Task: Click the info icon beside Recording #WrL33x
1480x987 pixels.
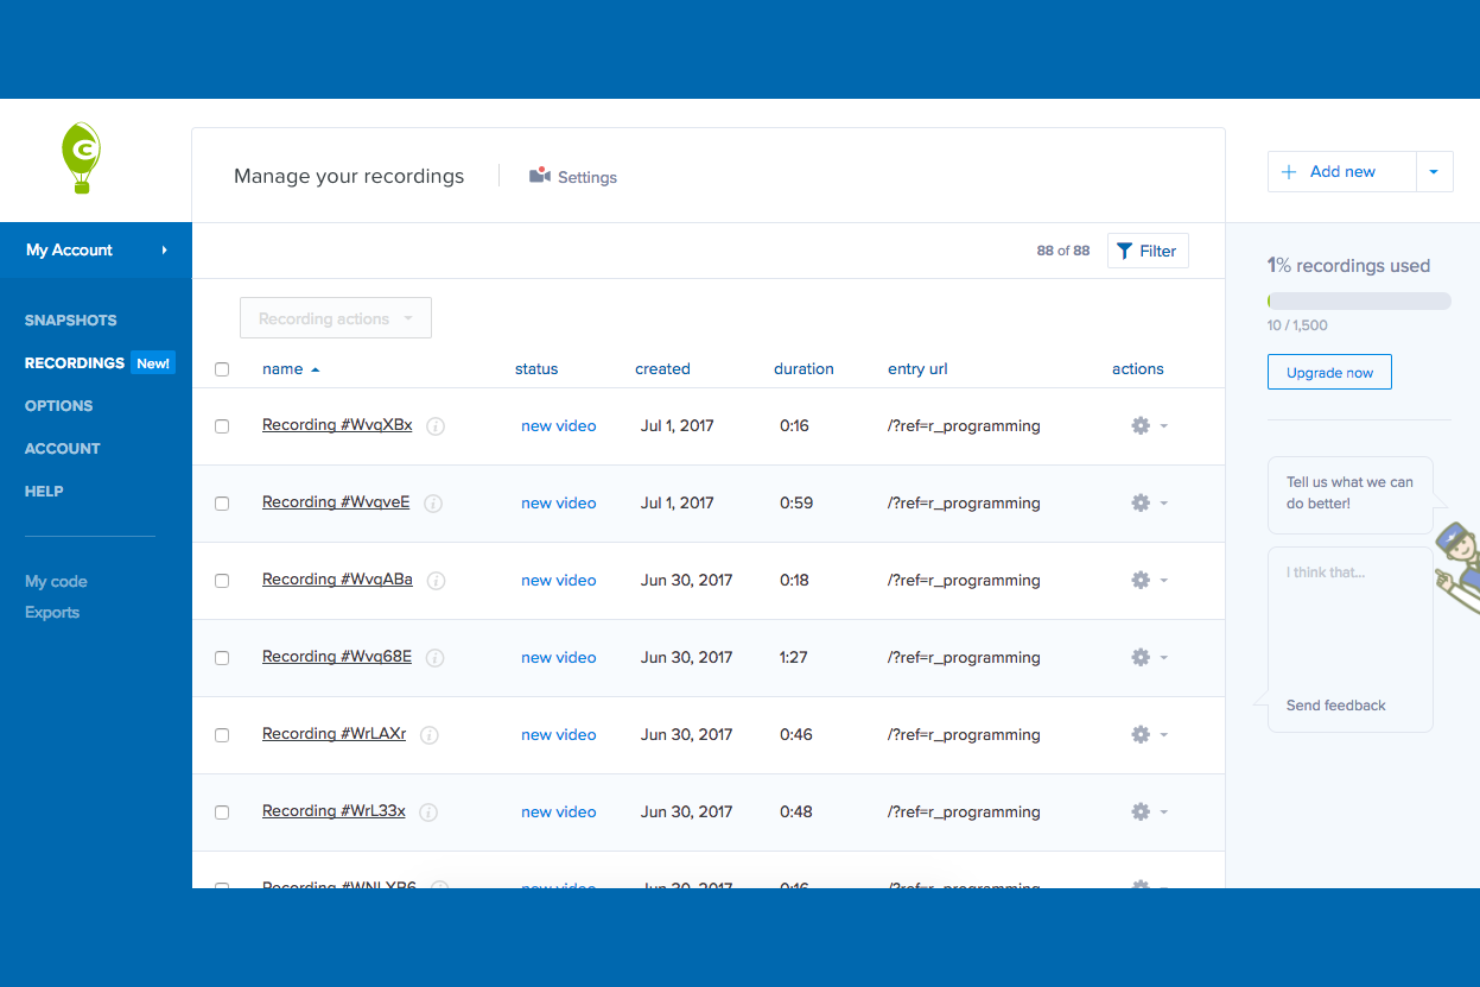Action: (428, 812)
